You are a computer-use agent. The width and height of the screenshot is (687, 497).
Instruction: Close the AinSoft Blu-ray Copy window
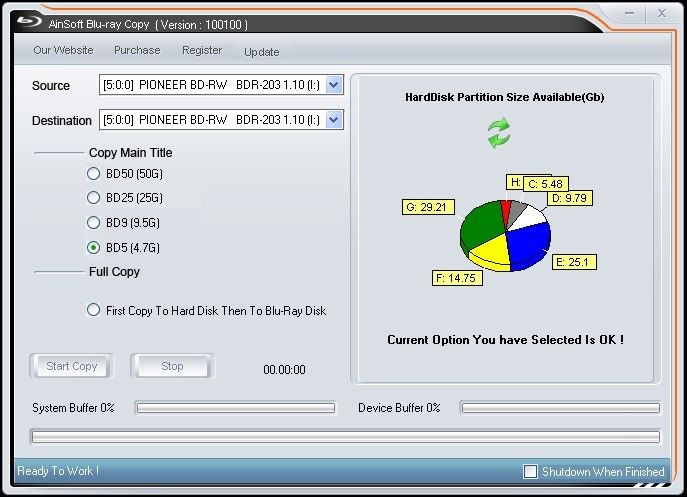click(x=662, y=13)
